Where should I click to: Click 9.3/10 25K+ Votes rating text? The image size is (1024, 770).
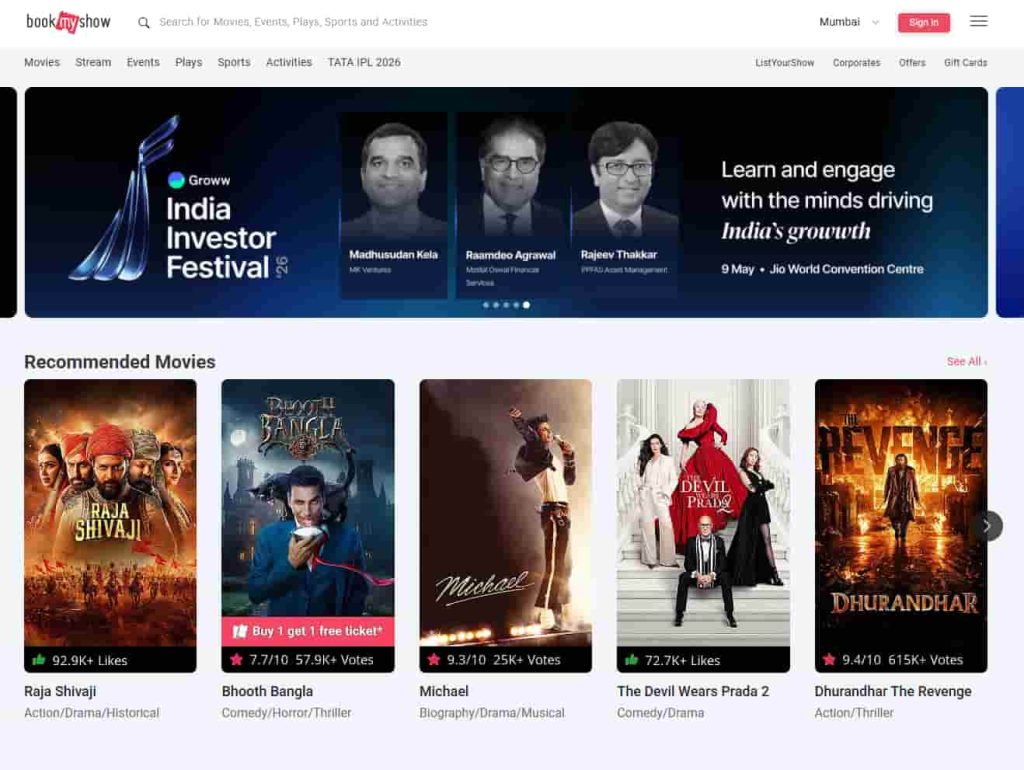click(x=504, y=660)
